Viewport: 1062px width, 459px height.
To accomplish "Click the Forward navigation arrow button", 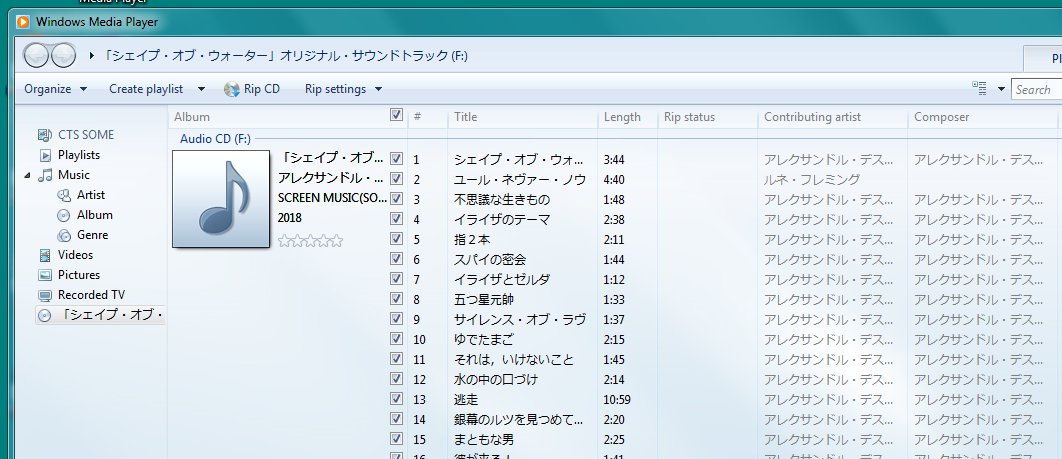I will (x=63, y=56).
